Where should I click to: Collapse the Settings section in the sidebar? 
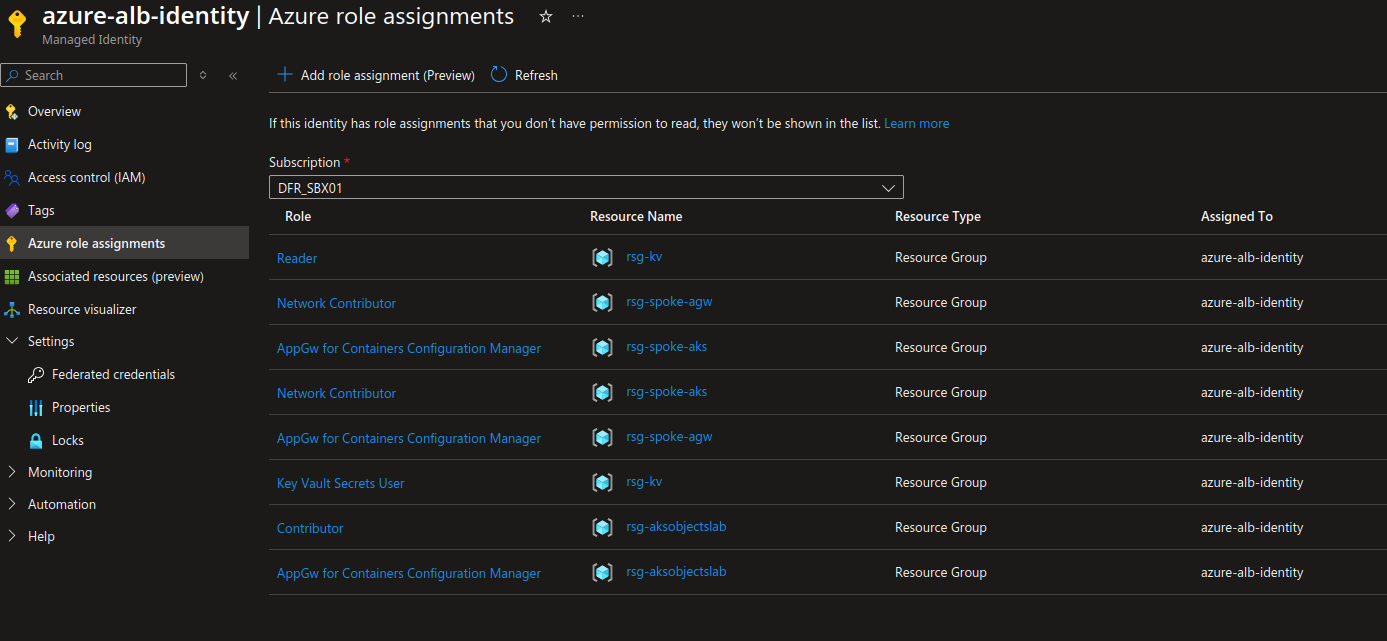pyautogui.click(x=12, y=341)
